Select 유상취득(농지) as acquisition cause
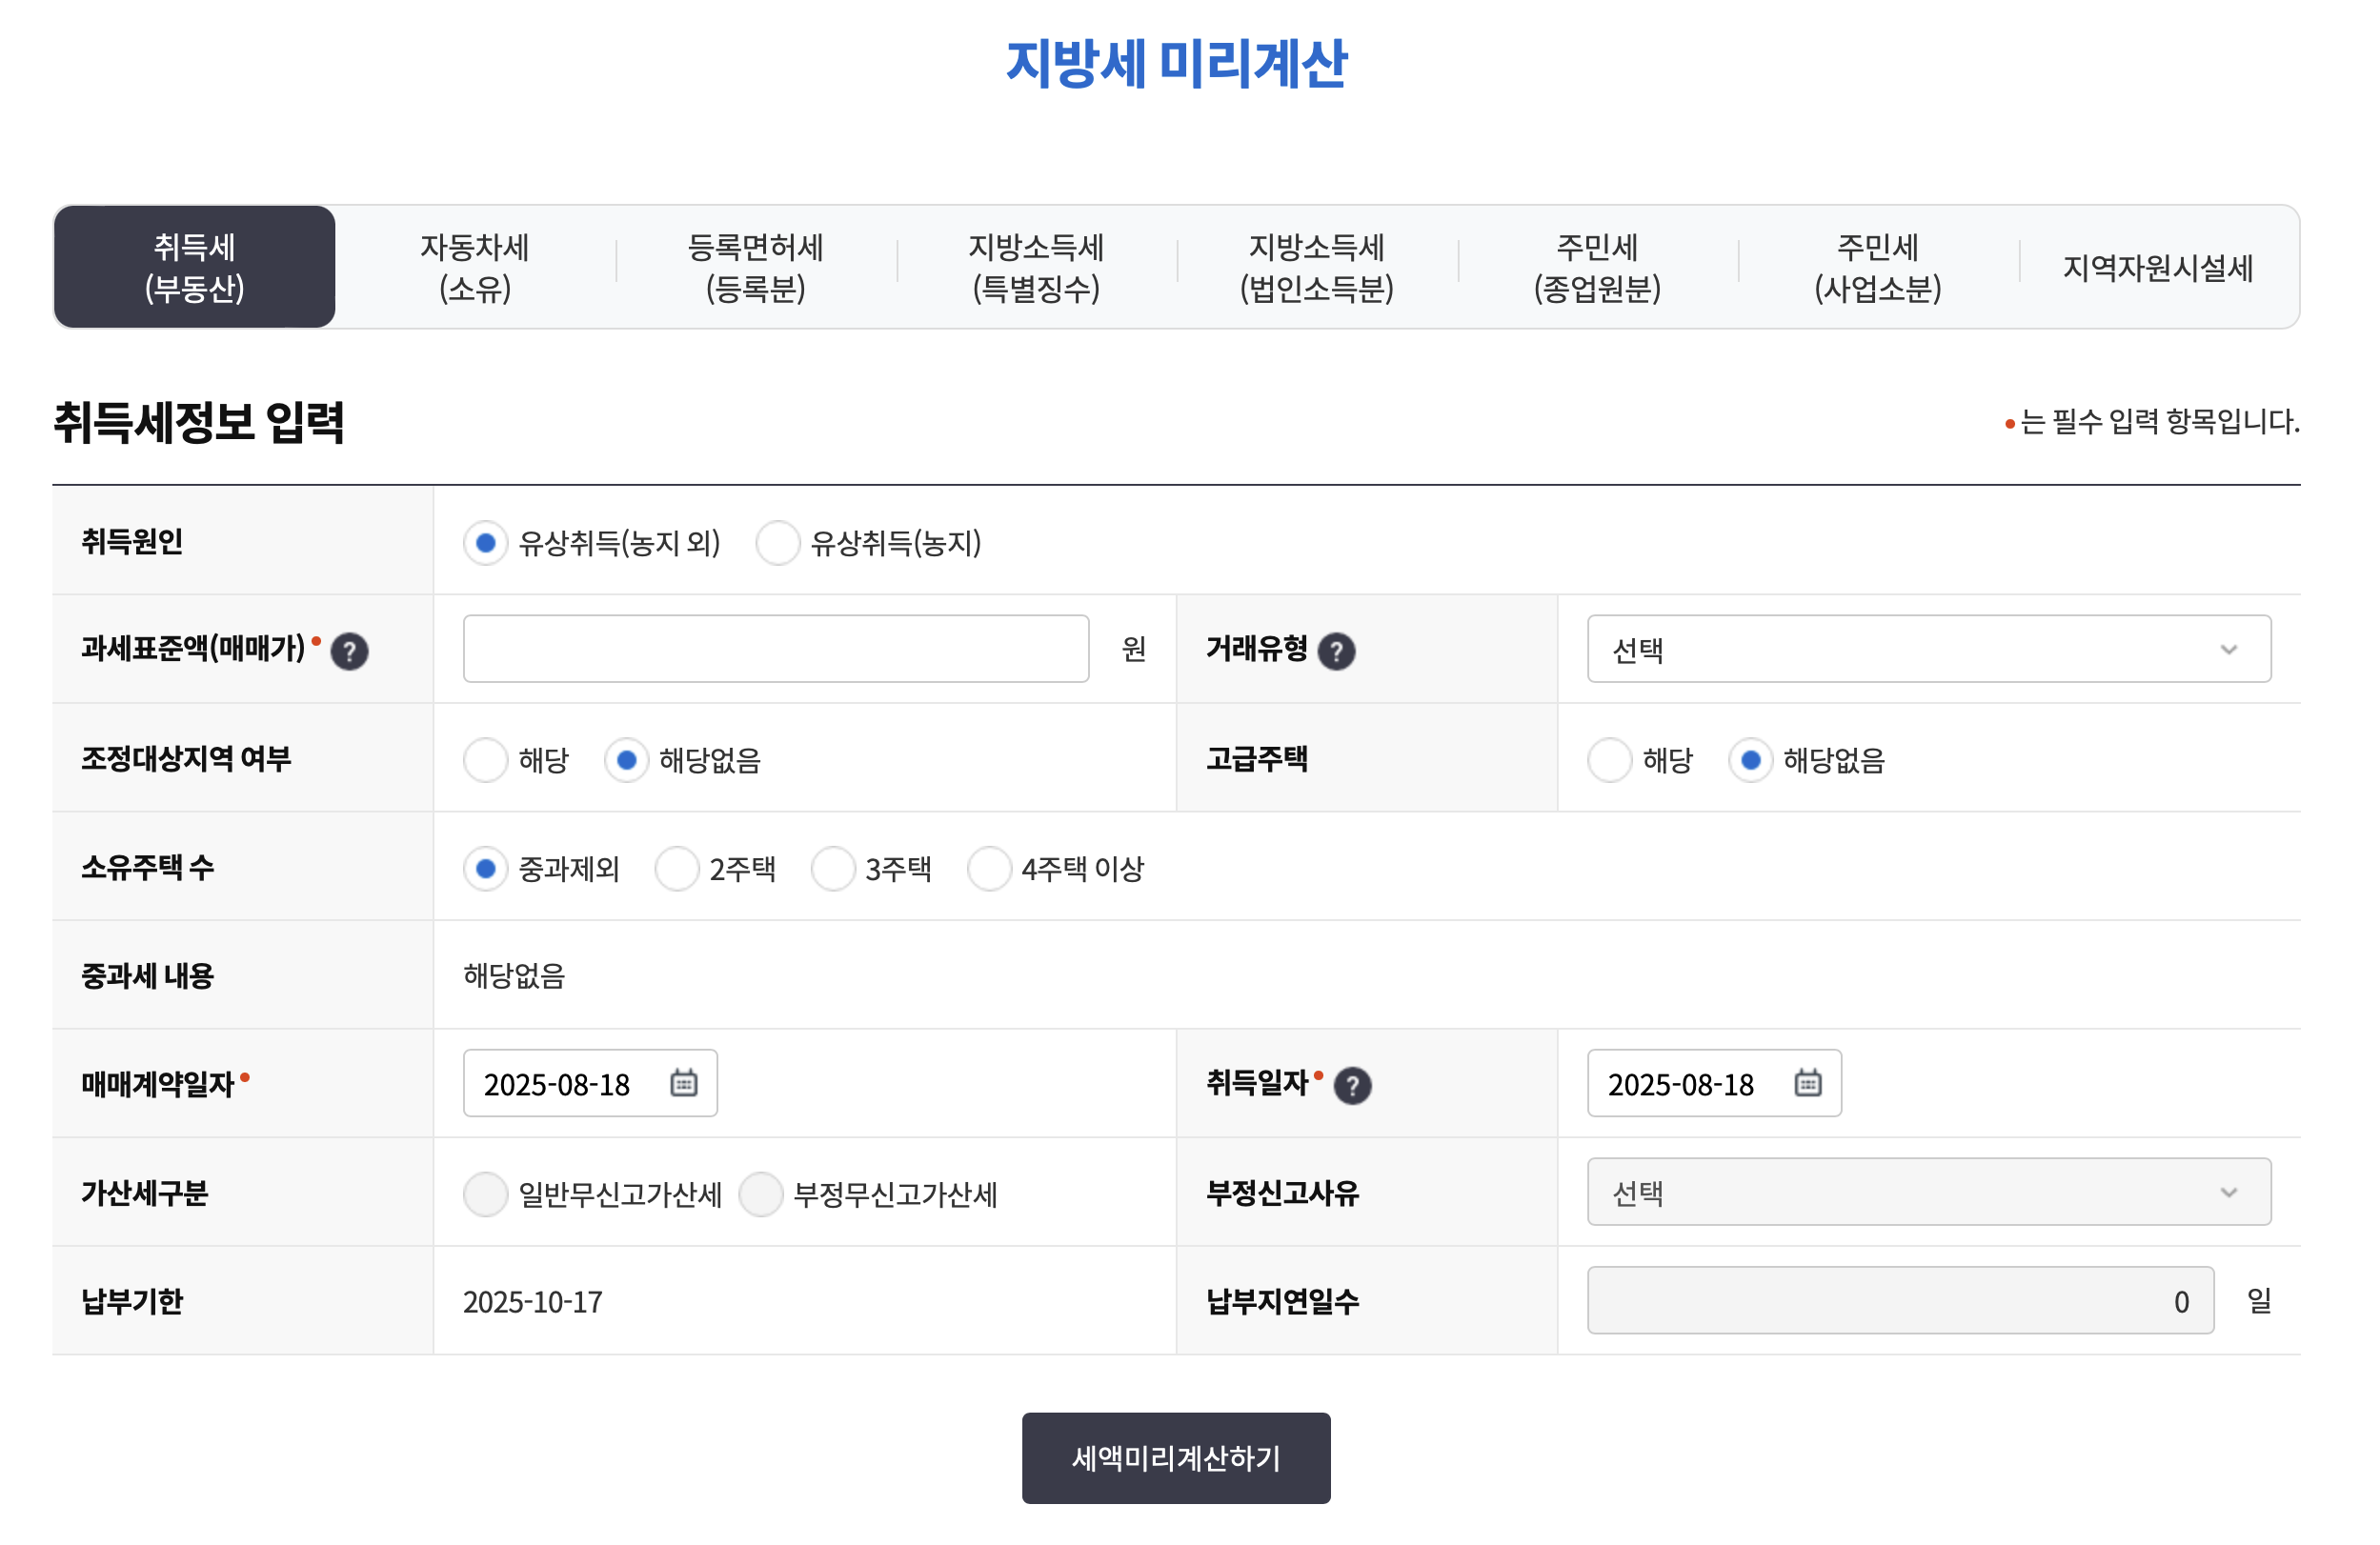Screen dimensions: 2380x1545 [777, 543]
